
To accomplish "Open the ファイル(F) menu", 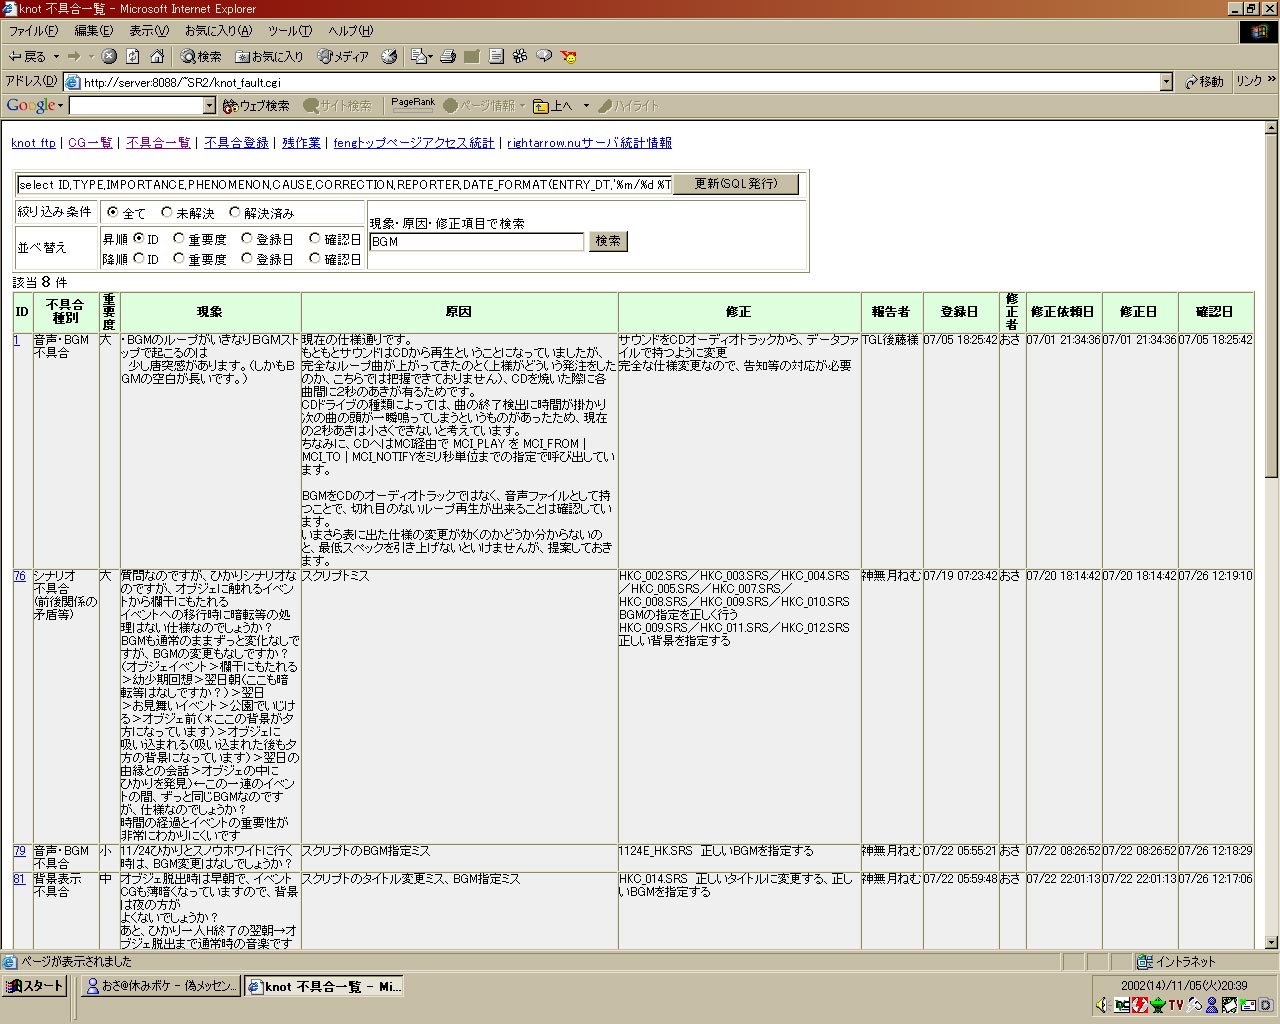I will click(34, 31).
